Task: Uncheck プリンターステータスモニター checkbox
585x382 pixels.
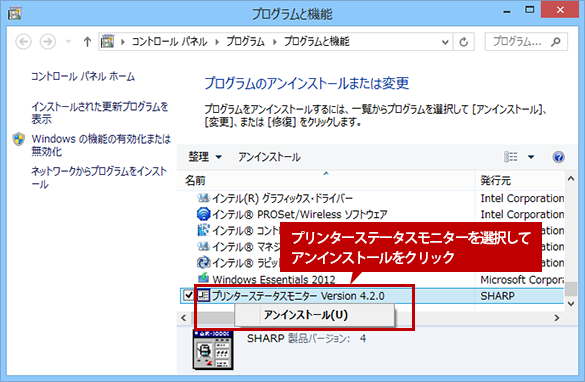Action: click(188, 295)
